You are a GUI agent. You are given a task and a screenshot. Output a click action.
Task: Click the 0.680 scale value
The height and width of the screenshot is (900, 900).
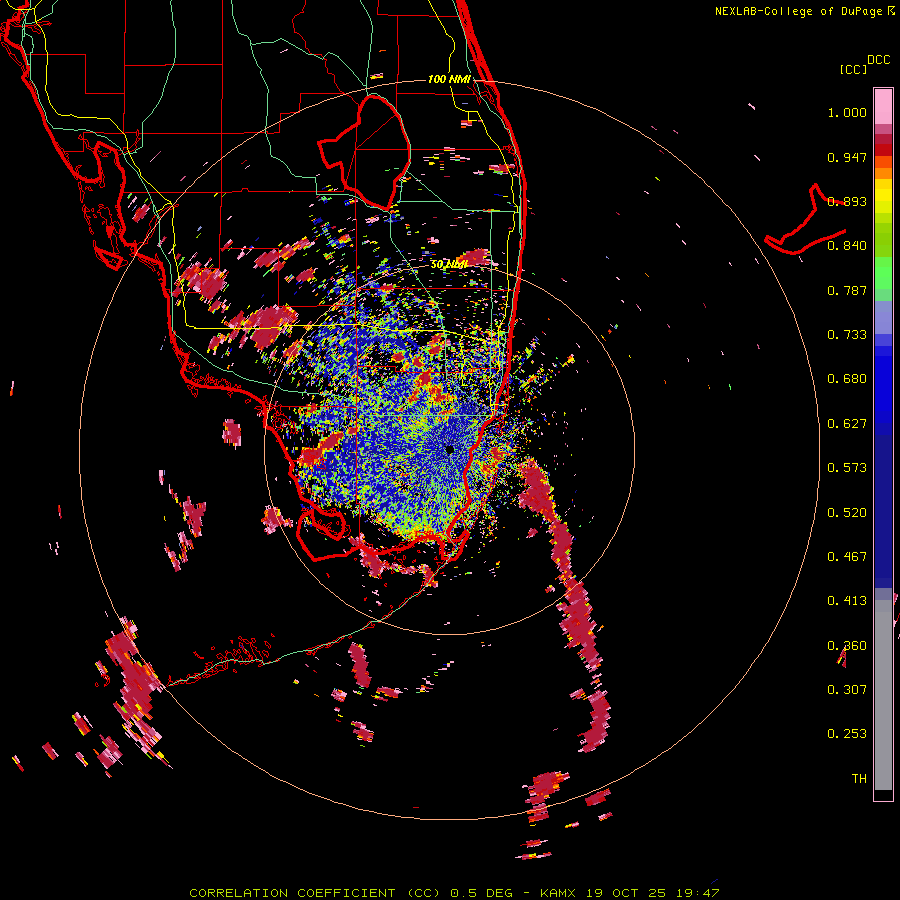tap(847, 379)
